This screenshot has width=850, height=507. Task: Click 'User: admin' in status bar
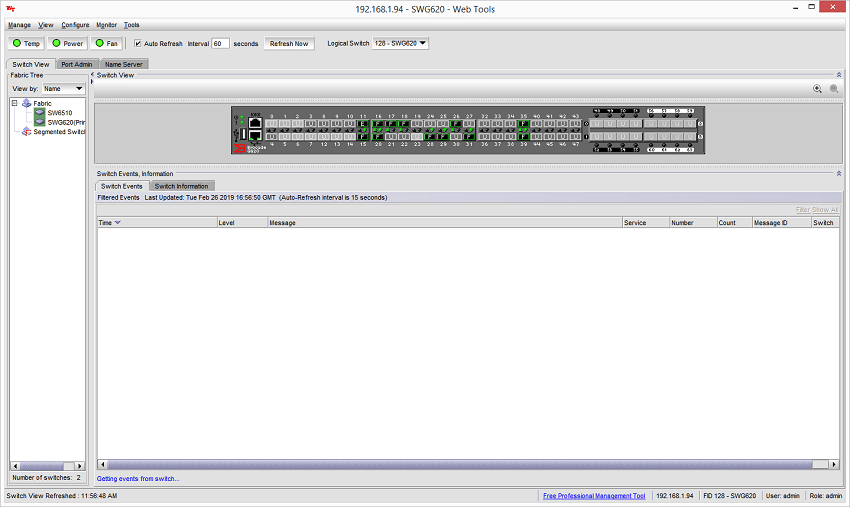783,496
